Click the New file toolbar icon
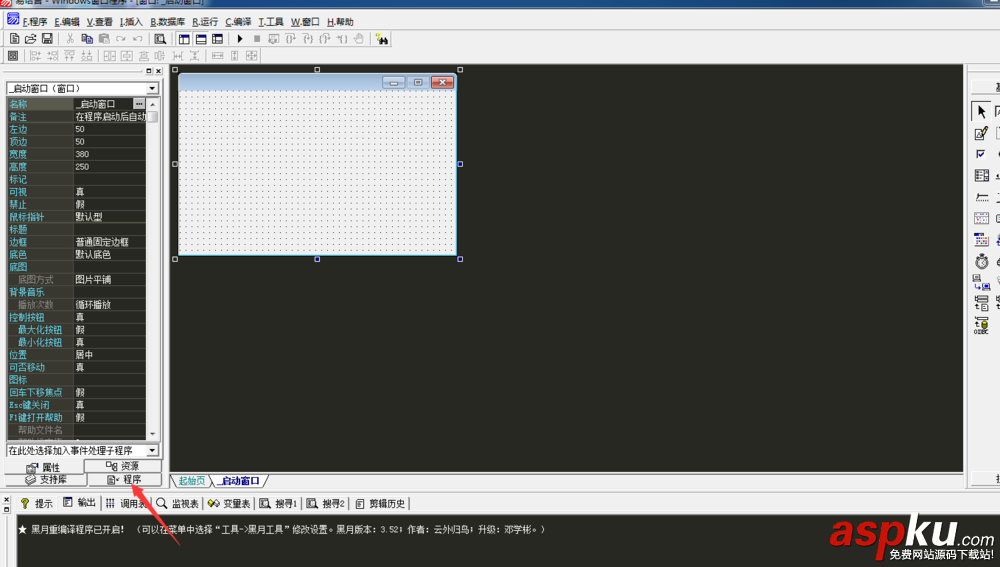Screen dimensions: 1000x567 (x=14, y=39)
